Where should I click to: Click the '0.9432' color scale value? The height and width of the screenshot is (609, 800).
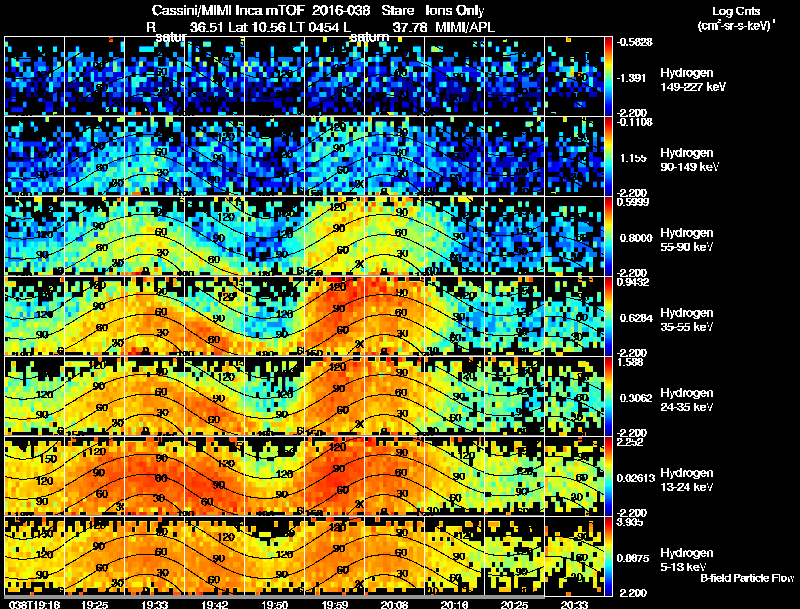pos(633,282)
